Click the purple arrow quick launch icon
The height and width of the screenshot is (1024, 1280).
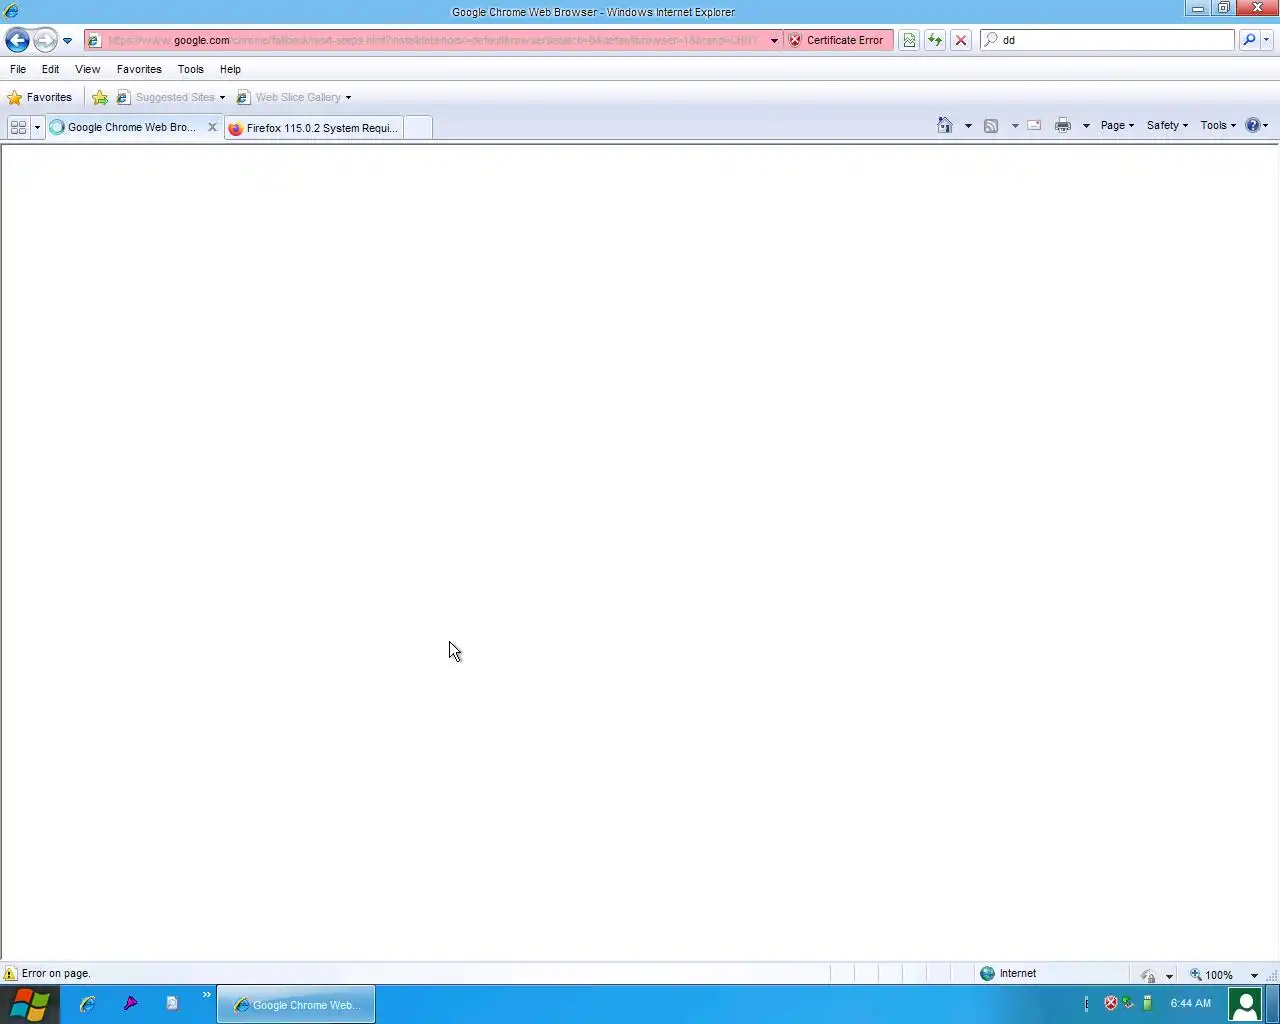[130, 1003]
